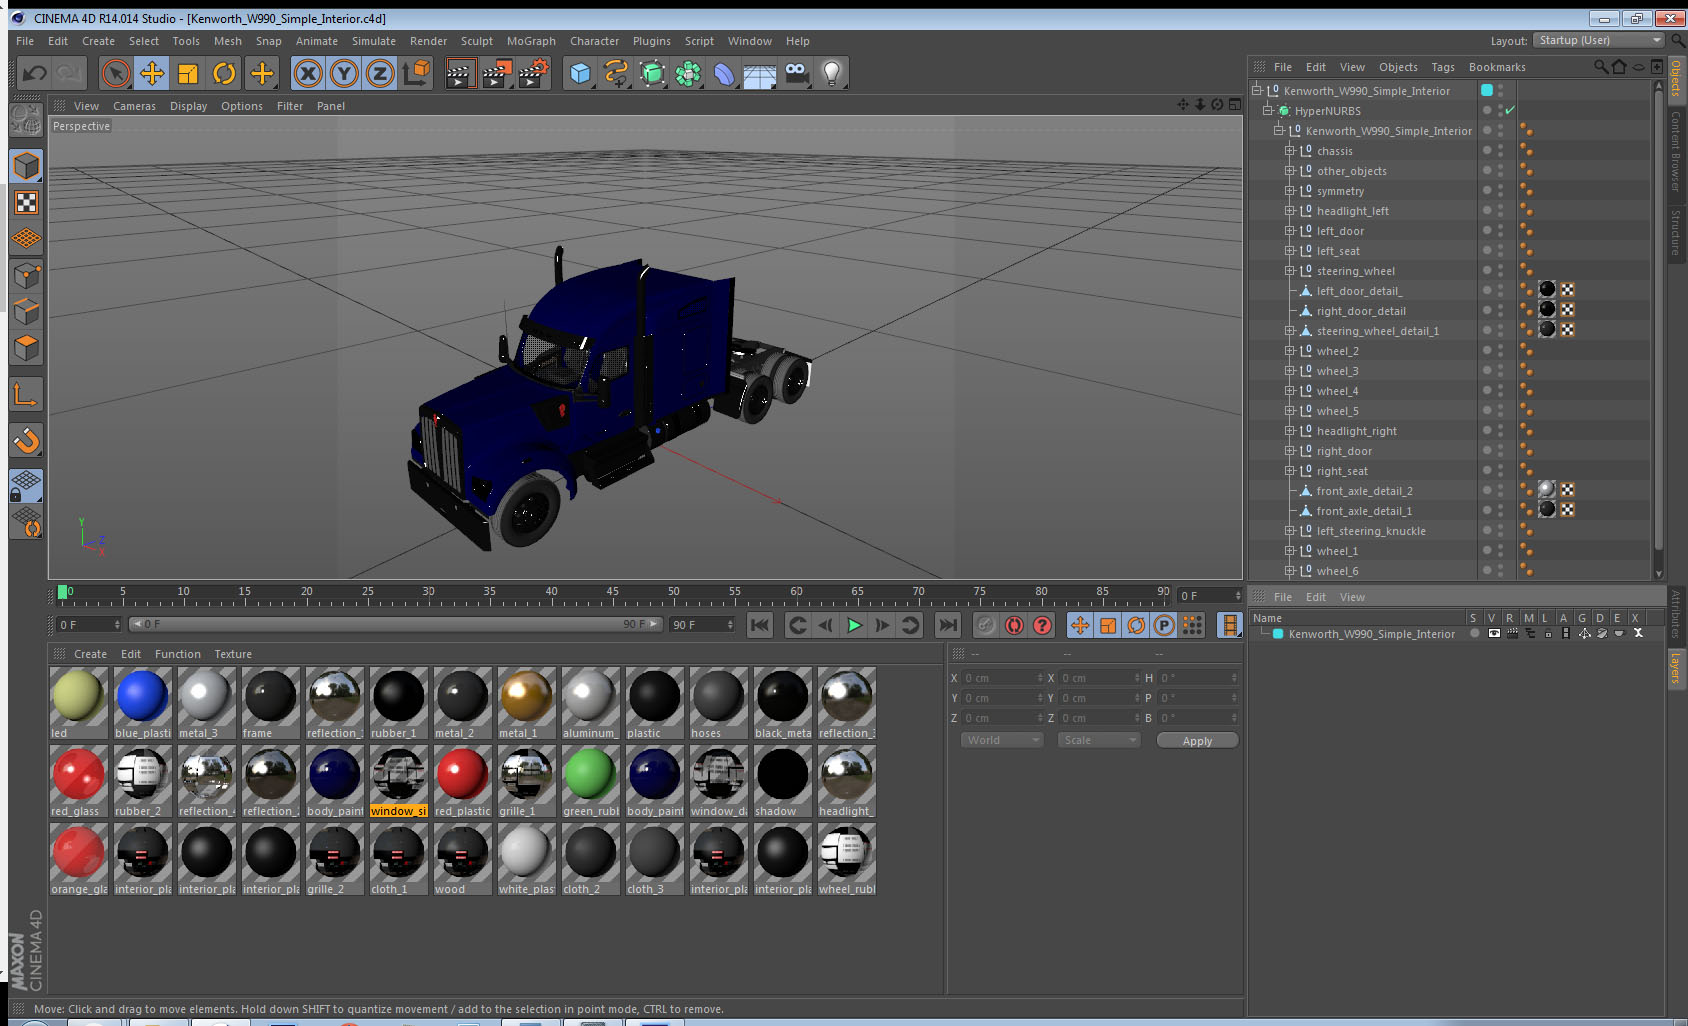Enable the snapping magnet icon
1688x1026 pixels.
(x=26, y=440)
